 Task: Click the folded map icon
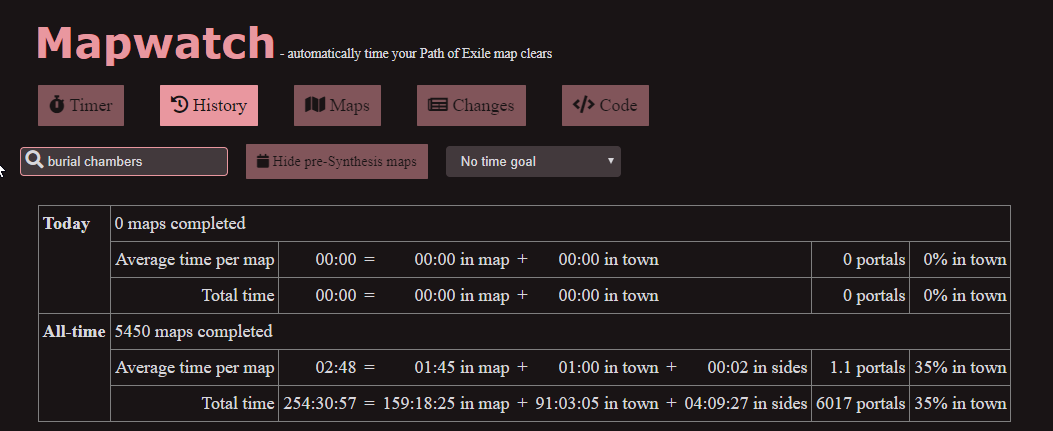coord(315,105)
